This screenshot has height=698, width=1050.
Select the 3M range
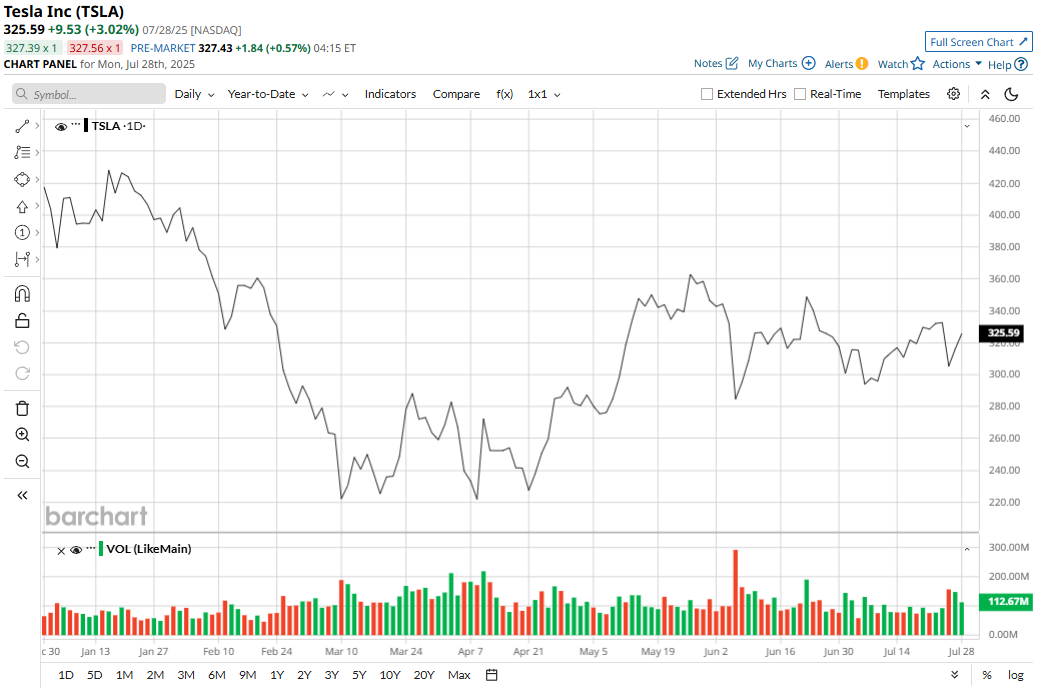(x=185, y=675)
